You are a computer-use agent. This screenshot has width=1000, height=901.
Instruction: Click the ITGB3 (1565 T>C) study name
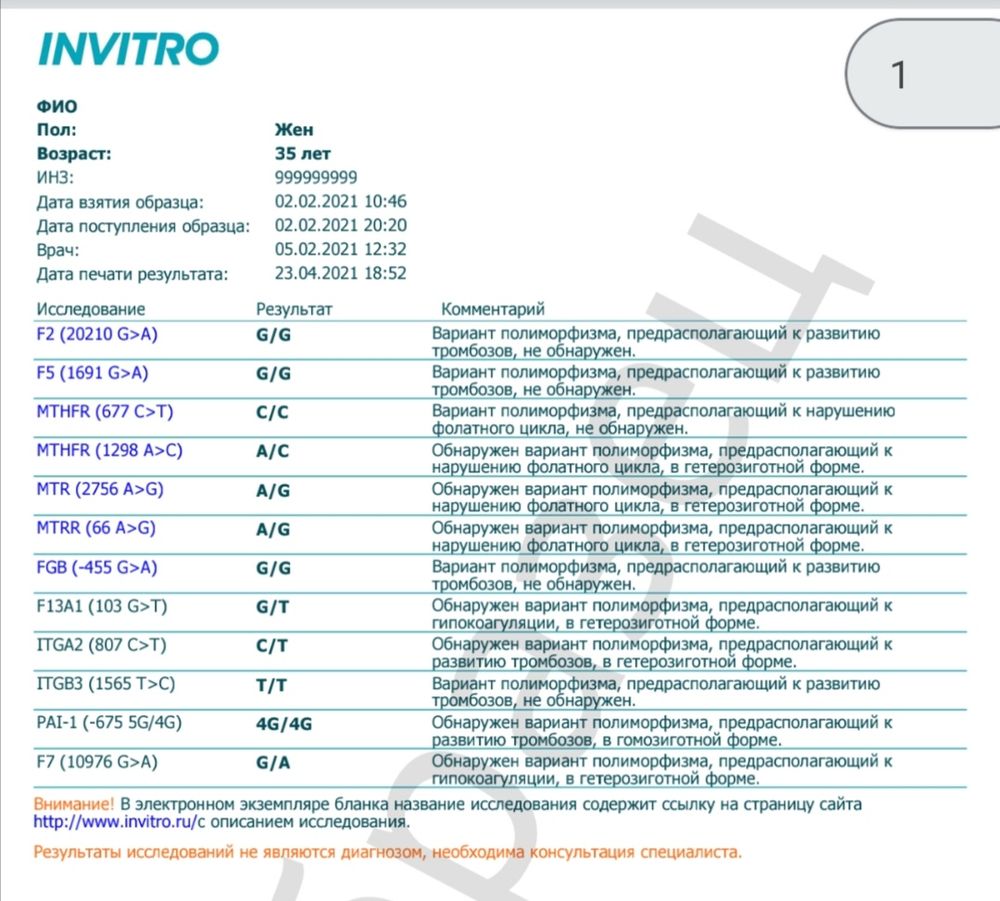coord(105,684)
